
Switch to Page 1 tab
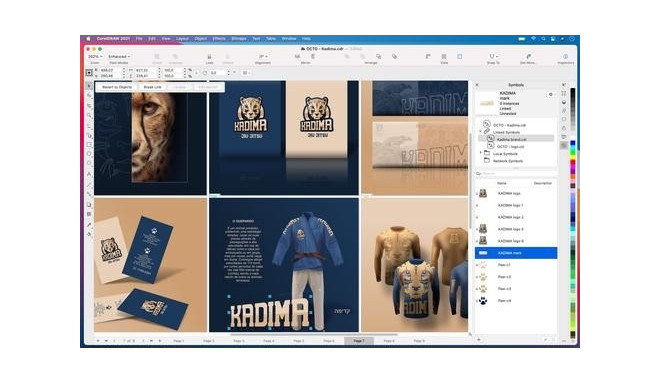point(179,341)
